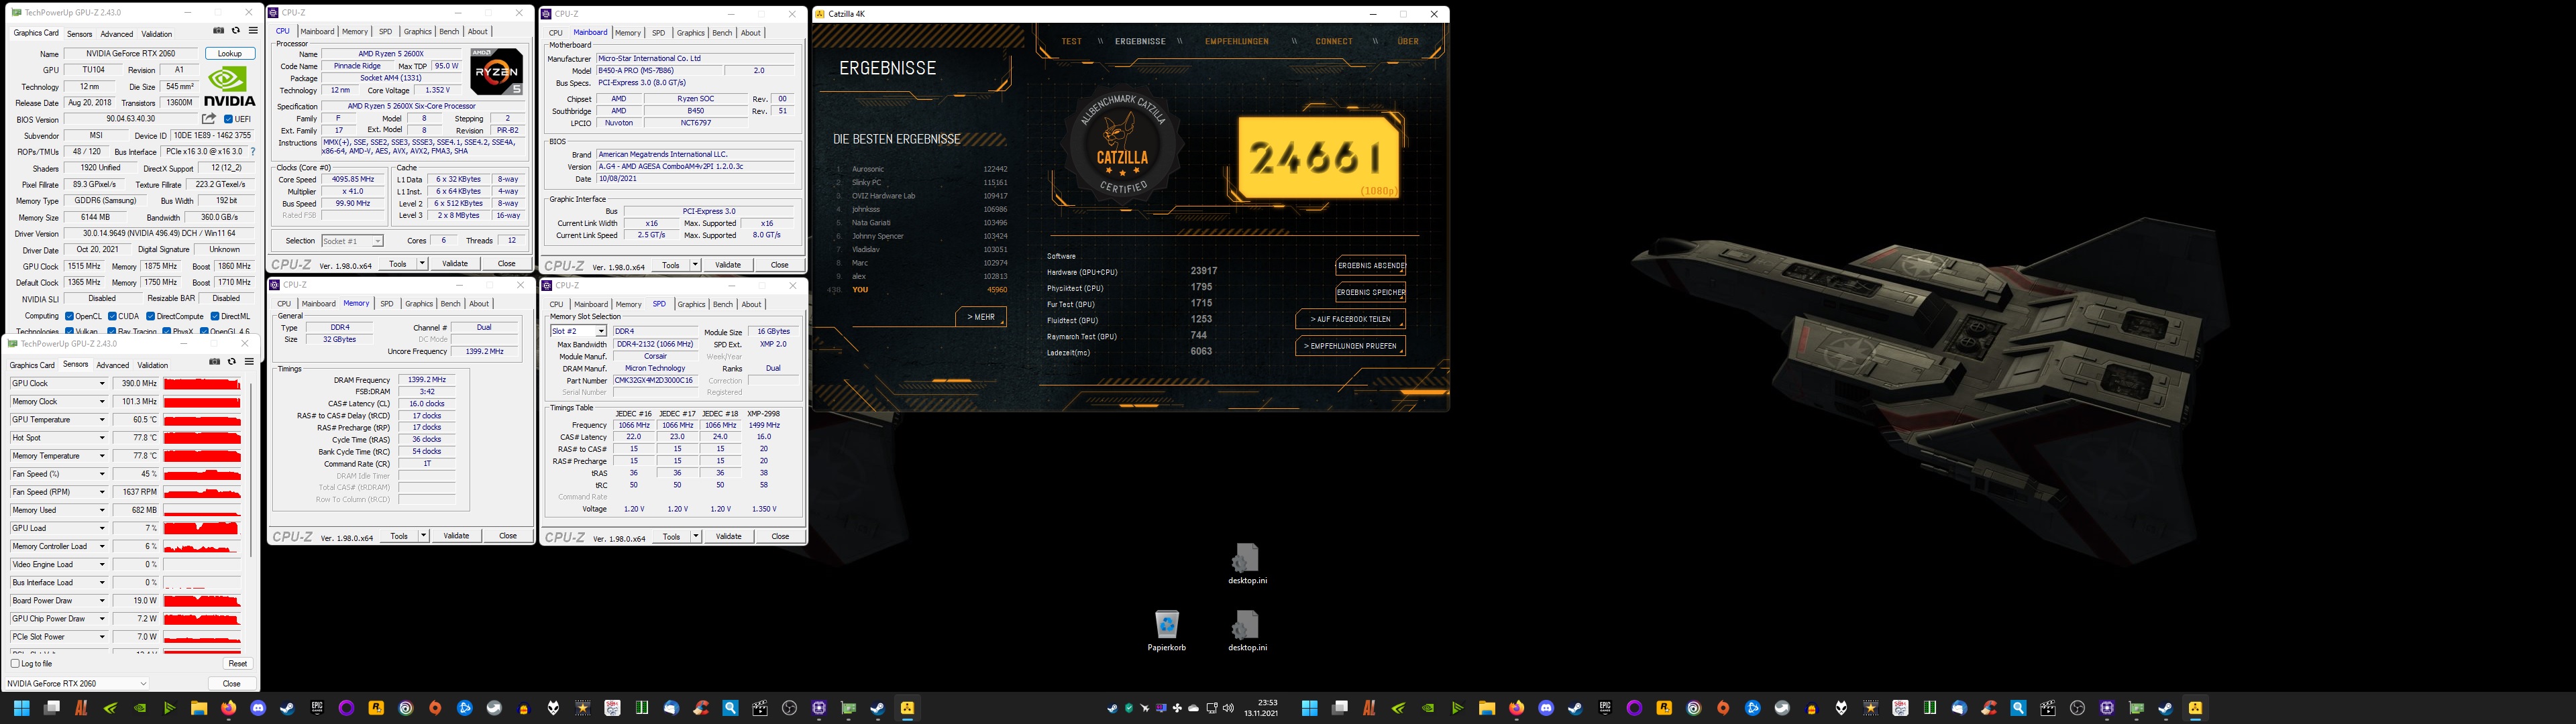Click ERGEBNIS ABSENDEN in Catzilla
The image size is (2576, 724).
[x=1371, y=265]
